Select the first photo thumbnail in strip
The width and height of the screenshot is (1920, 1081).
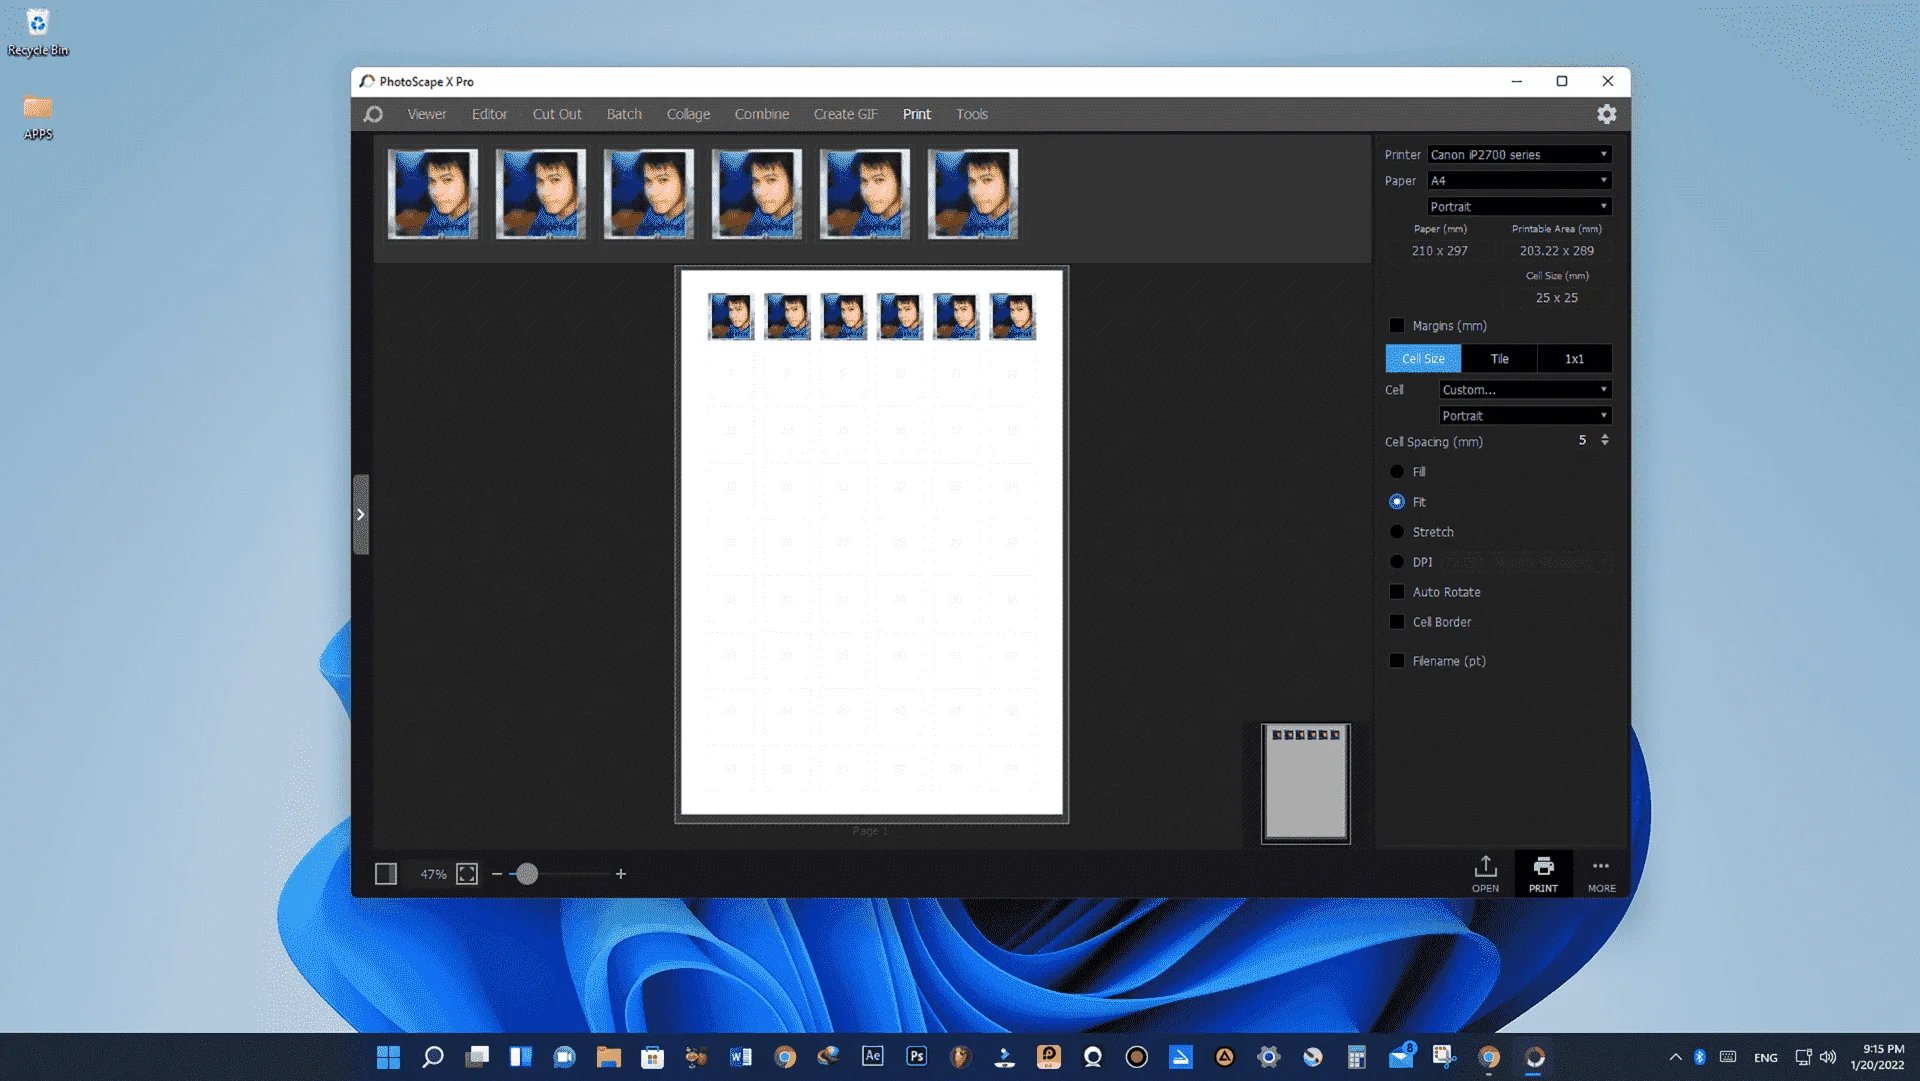coord(433,194)
